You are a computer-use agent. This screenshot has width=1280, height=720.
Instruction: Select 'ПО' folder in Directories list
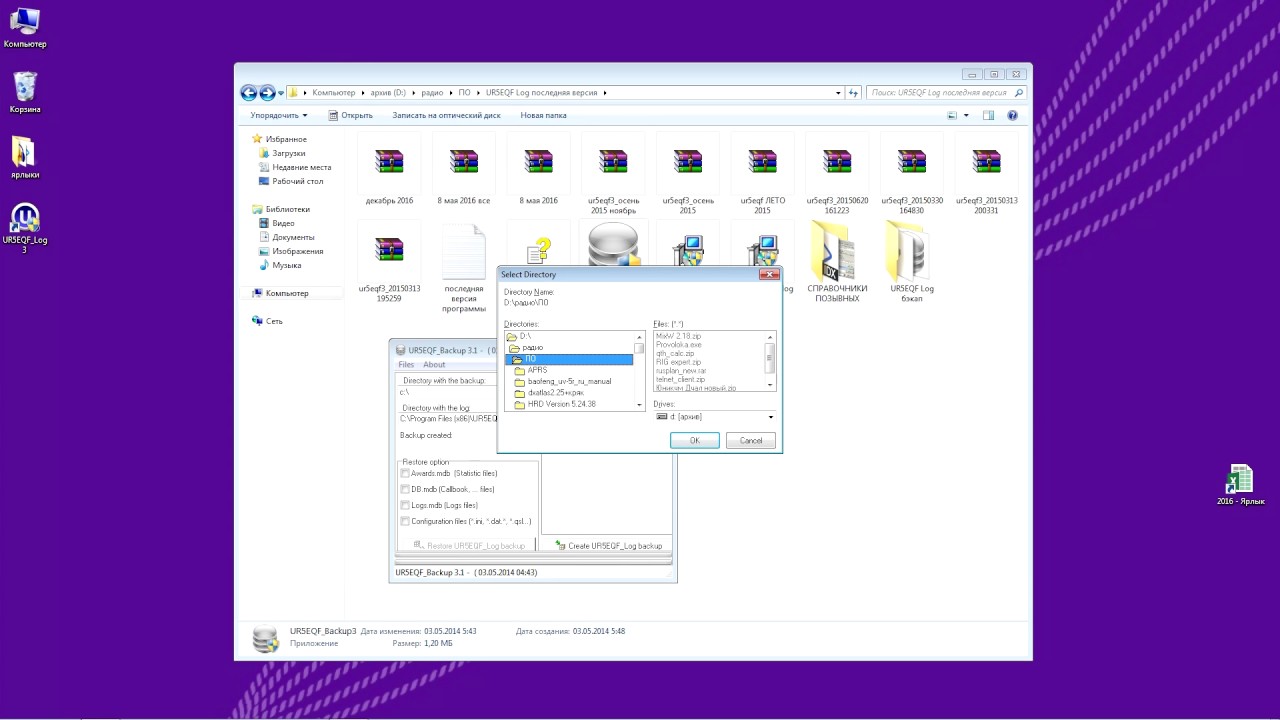[x=569, y=359]
